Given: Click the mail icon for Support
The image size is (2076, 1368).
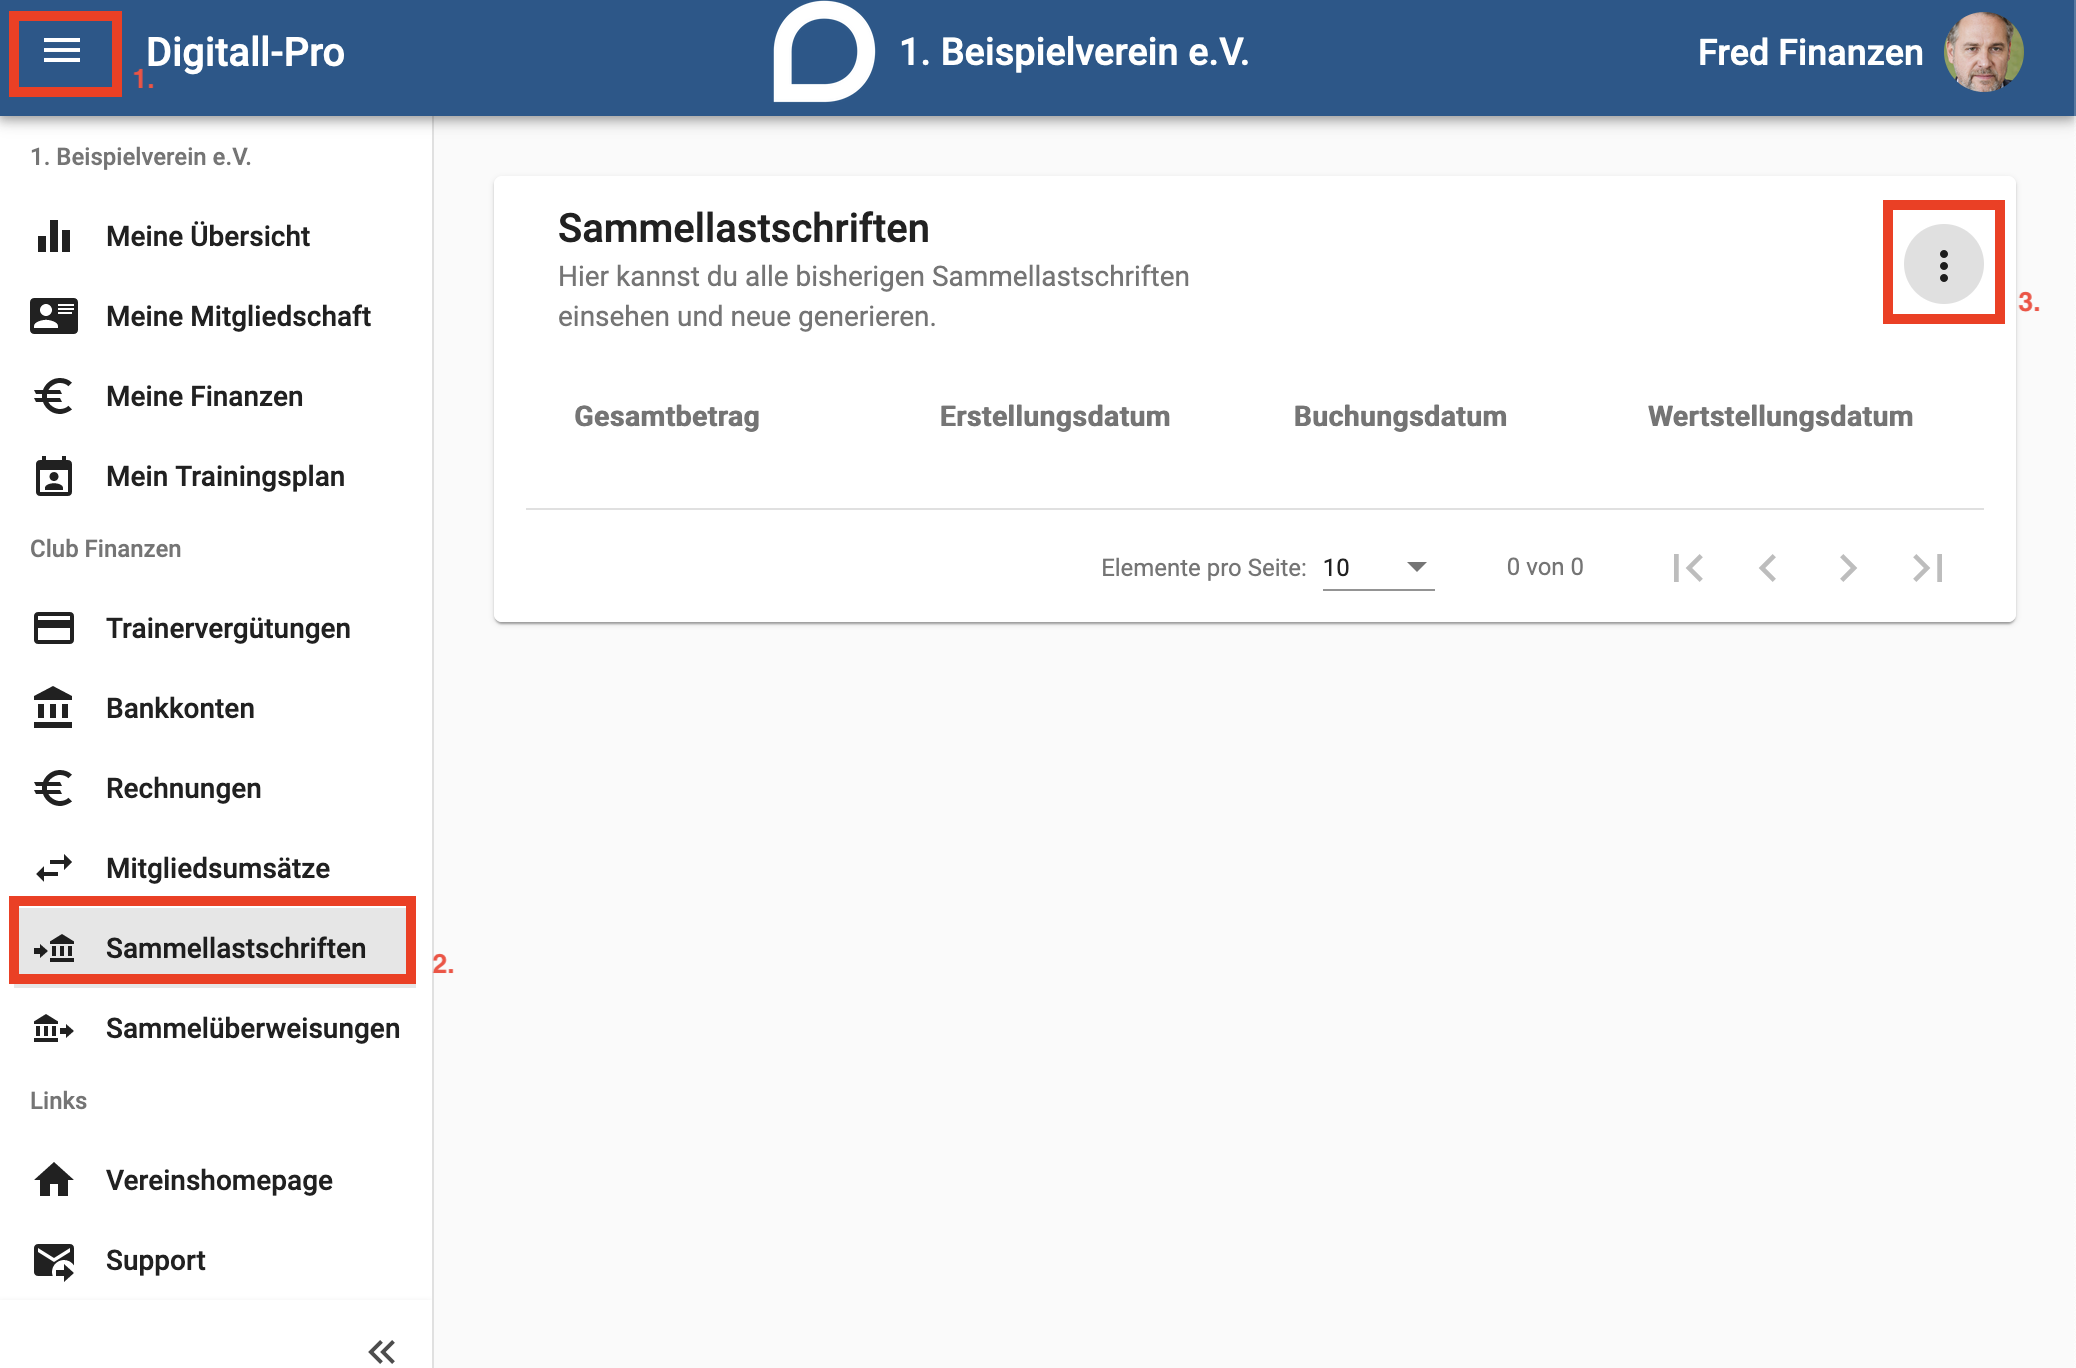Looking at the screenshot, I should pos(54,1261).
